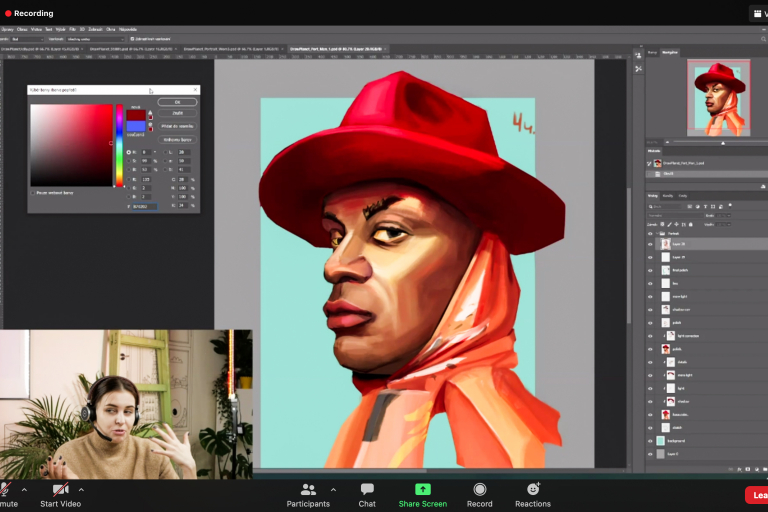Screen dimensions: 768x512
Task: Open the Obraz menu
Action: click(x=22, y=29)
